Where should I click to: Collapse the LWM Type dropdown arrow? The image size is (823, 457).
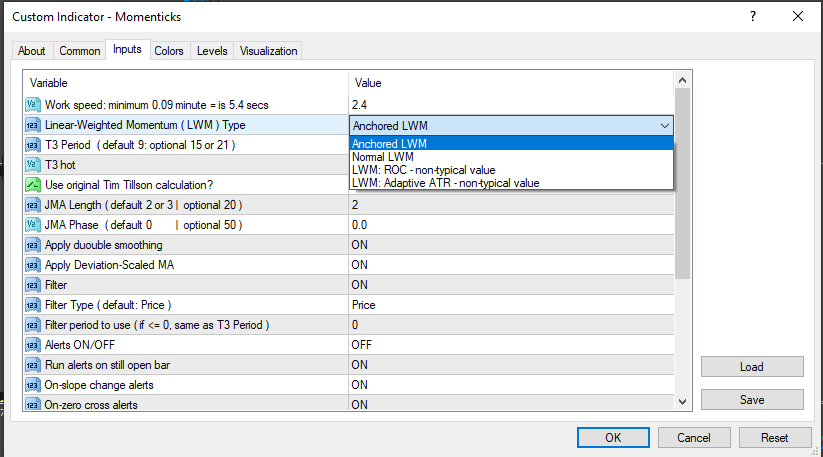(665, 126)
